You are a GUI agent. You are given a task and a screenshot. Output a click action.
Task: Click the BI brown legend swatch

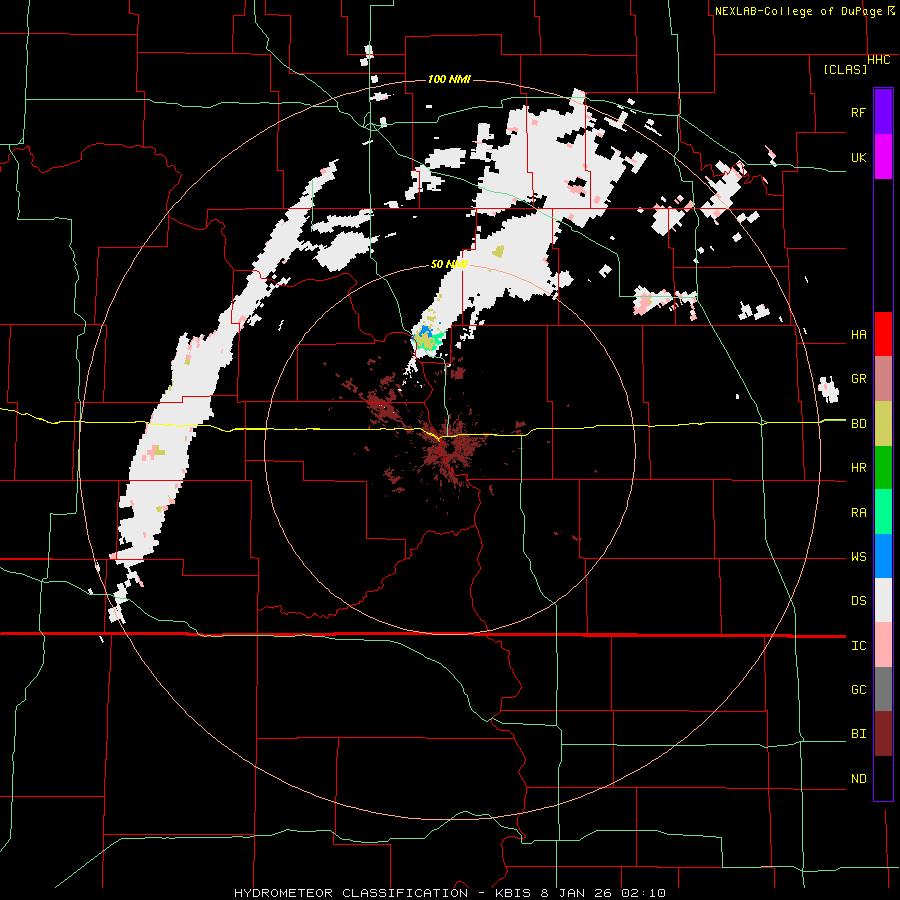(883, 734)
